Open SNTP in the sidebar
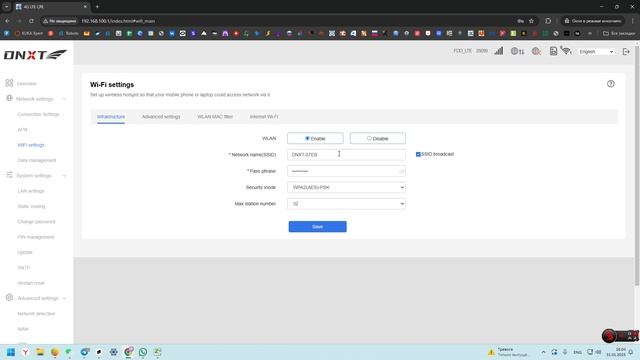 click(24, 268)
